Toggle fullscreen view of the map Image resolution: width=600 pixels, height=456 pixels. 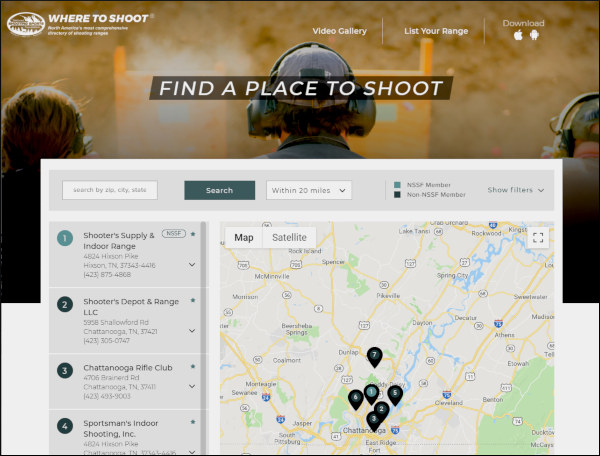click(x=538, y=238)
